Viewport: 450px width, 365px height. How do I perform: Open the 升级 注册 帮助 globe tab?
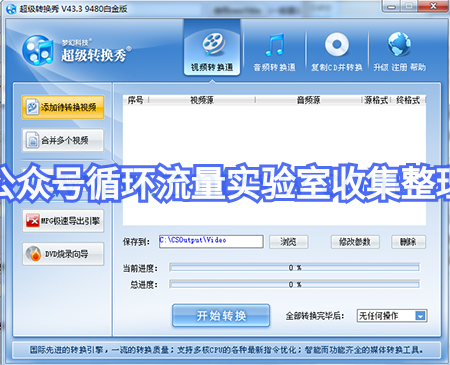[x=399, y=52]
